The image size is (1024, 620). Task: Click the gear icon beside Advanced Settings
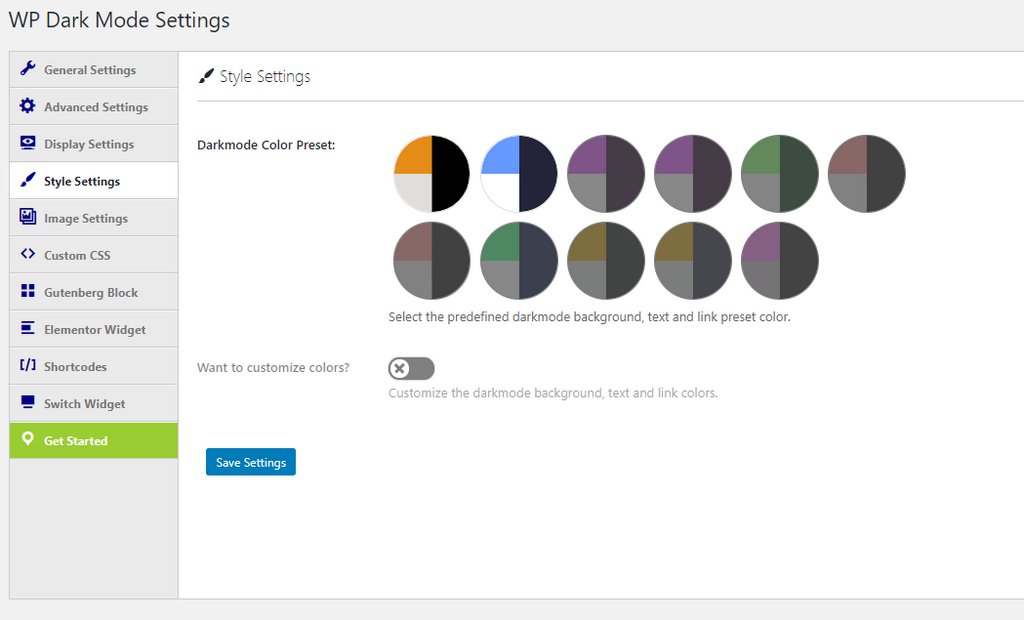[x=27, y=106]
